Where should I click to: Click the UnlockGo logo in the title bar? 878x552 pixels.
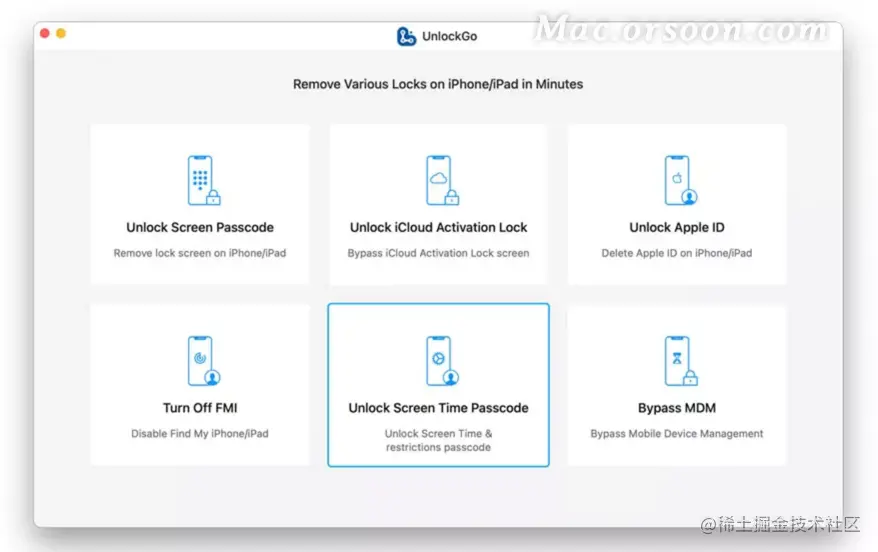407,36
